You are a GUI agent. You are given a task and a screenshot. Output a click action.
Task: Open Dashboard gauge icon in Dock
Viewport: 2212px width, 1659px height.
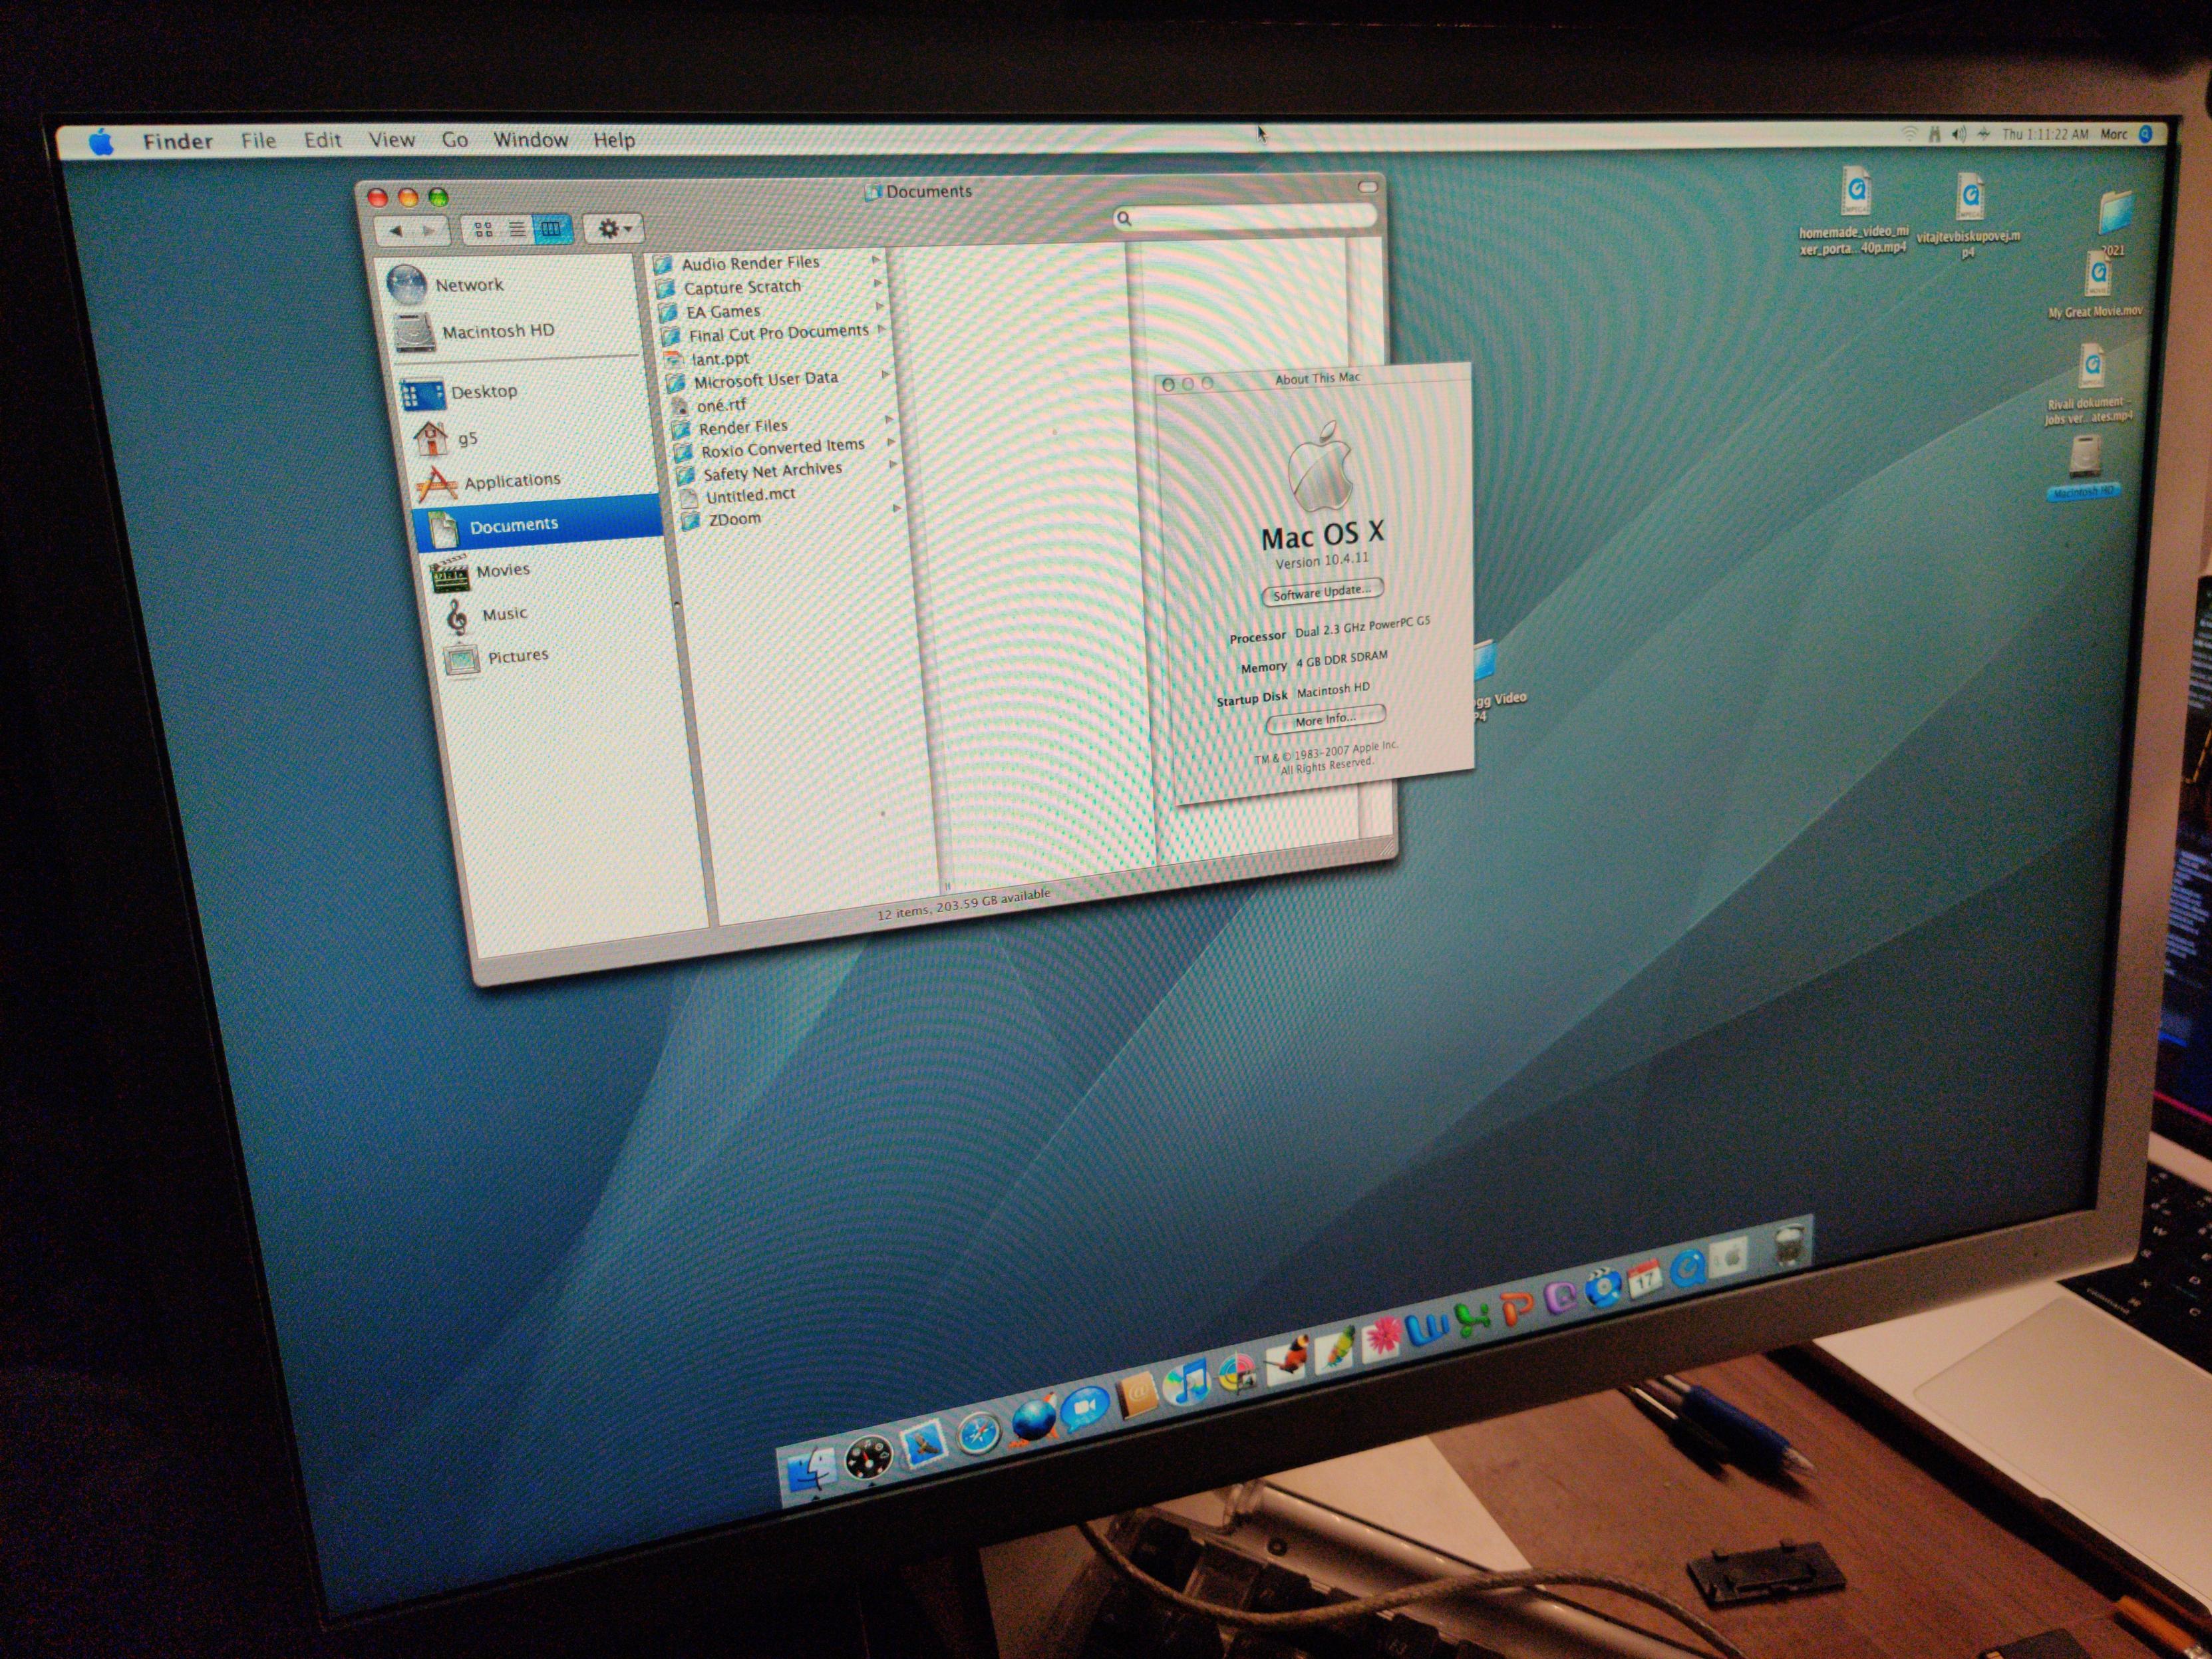(x=868, y=1458)
